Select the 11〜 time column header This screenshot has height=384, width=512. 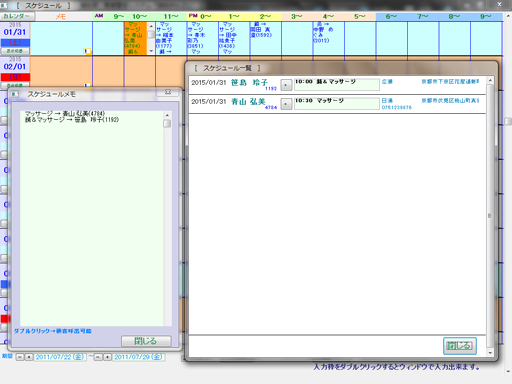171,16
